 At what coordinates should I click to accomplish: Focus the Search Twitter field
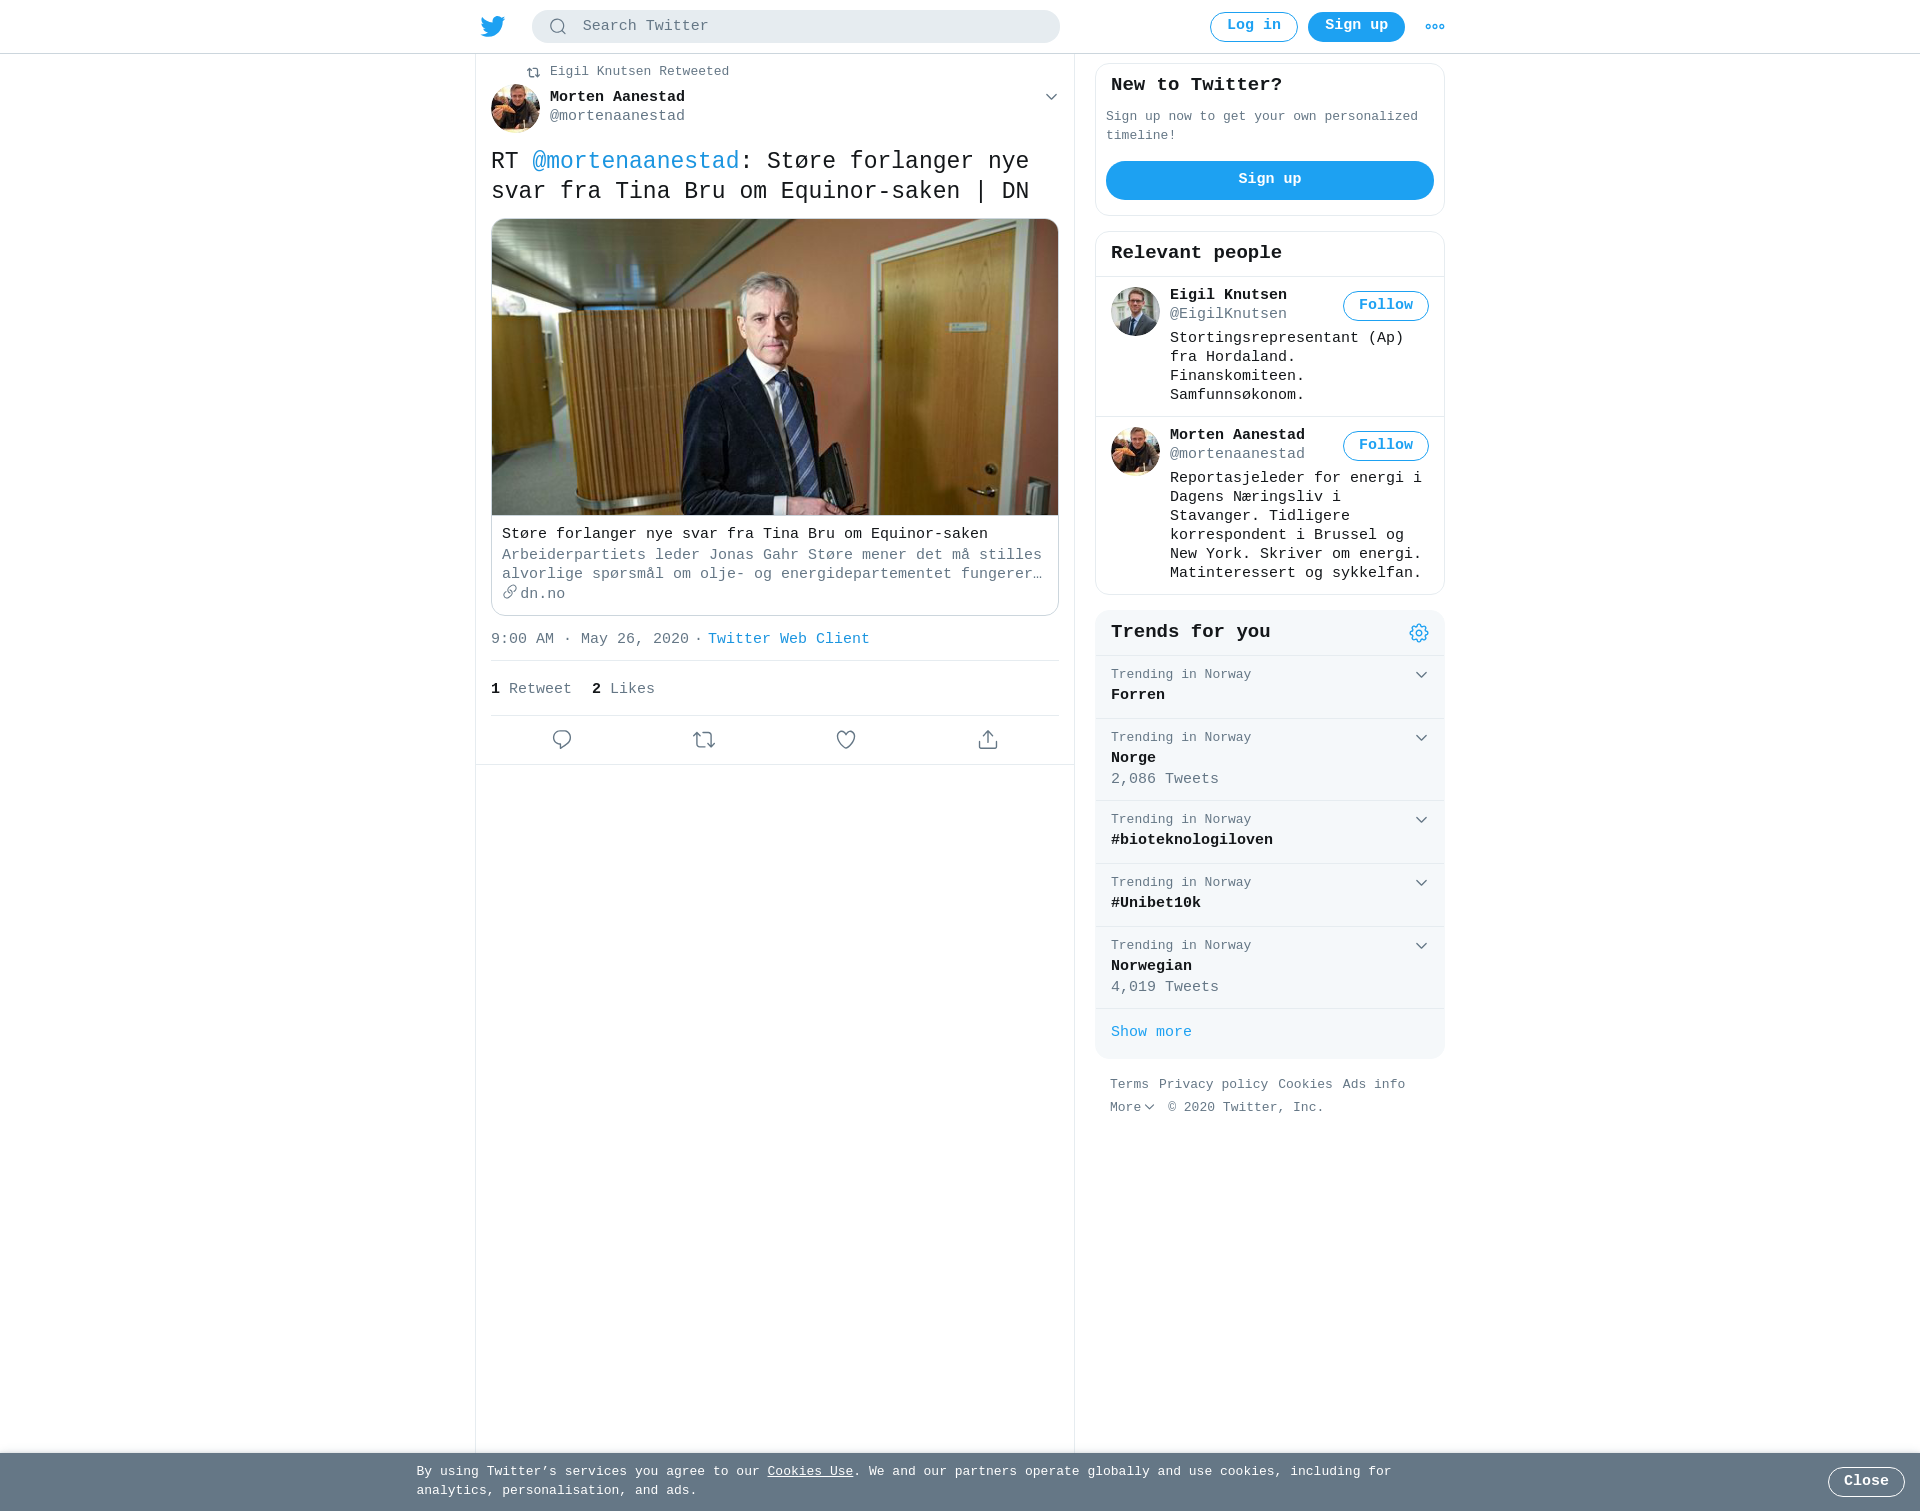[x=796, y=27]
